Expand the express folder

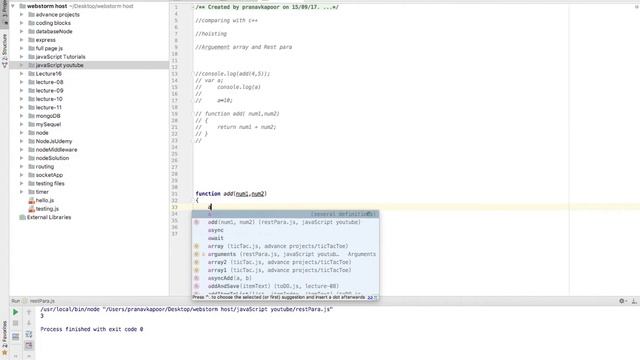click(x=22, y=40)
